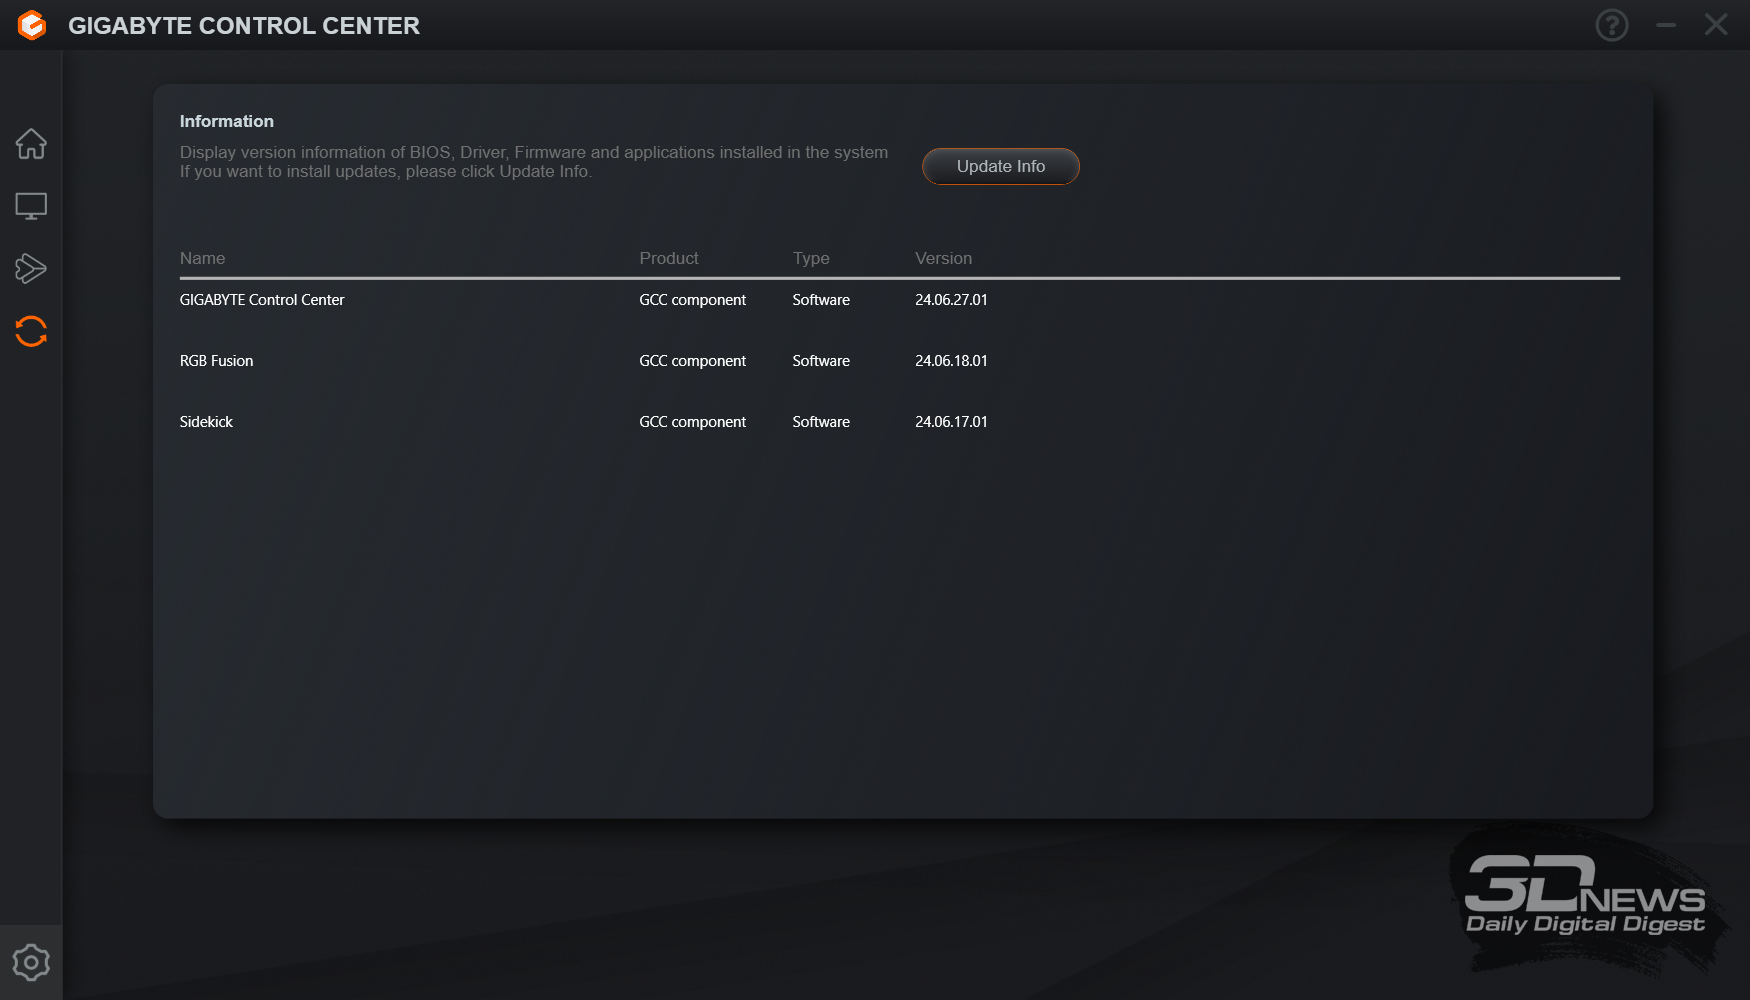Click the Version column header
Image resolution: width=1750 pixels, height=1000 pixels.
click(x=943, y=258)
